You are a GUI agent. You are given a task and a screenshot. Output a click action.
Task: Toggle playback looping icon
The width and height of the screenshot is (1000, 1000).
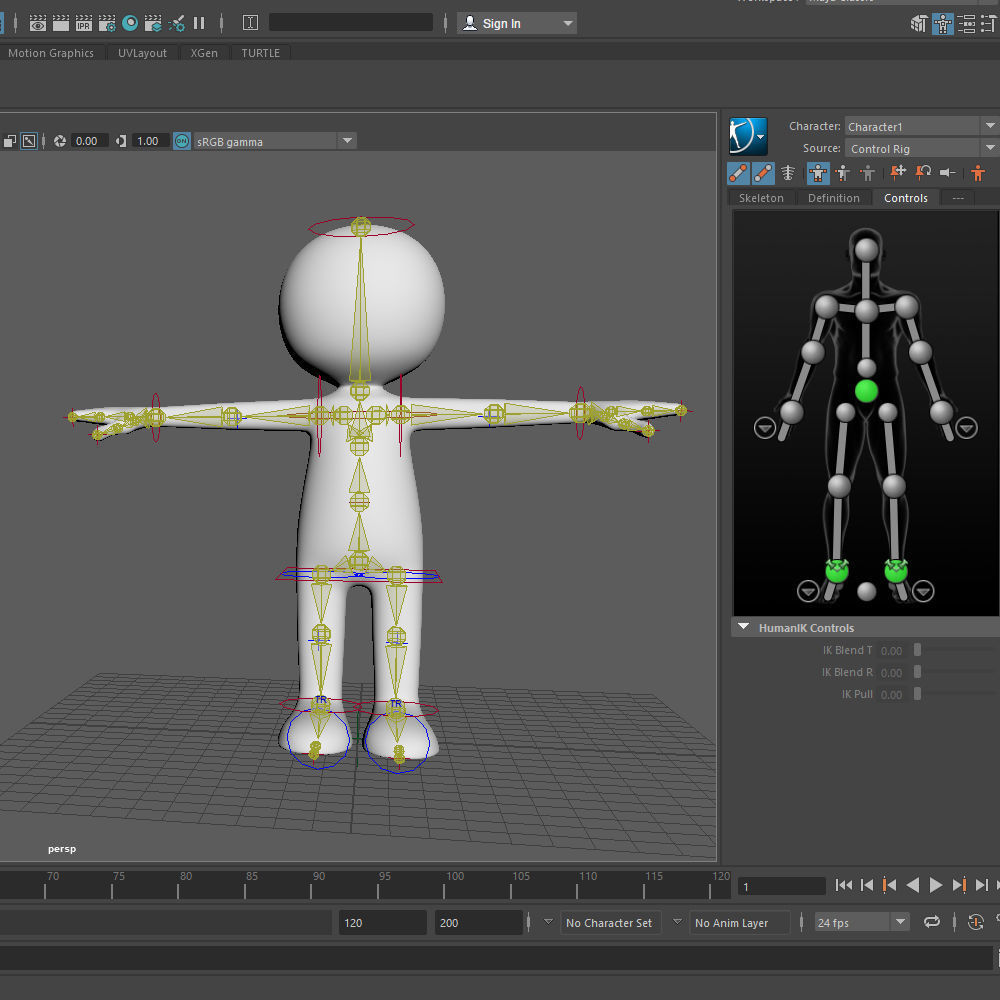coord(932,922)
